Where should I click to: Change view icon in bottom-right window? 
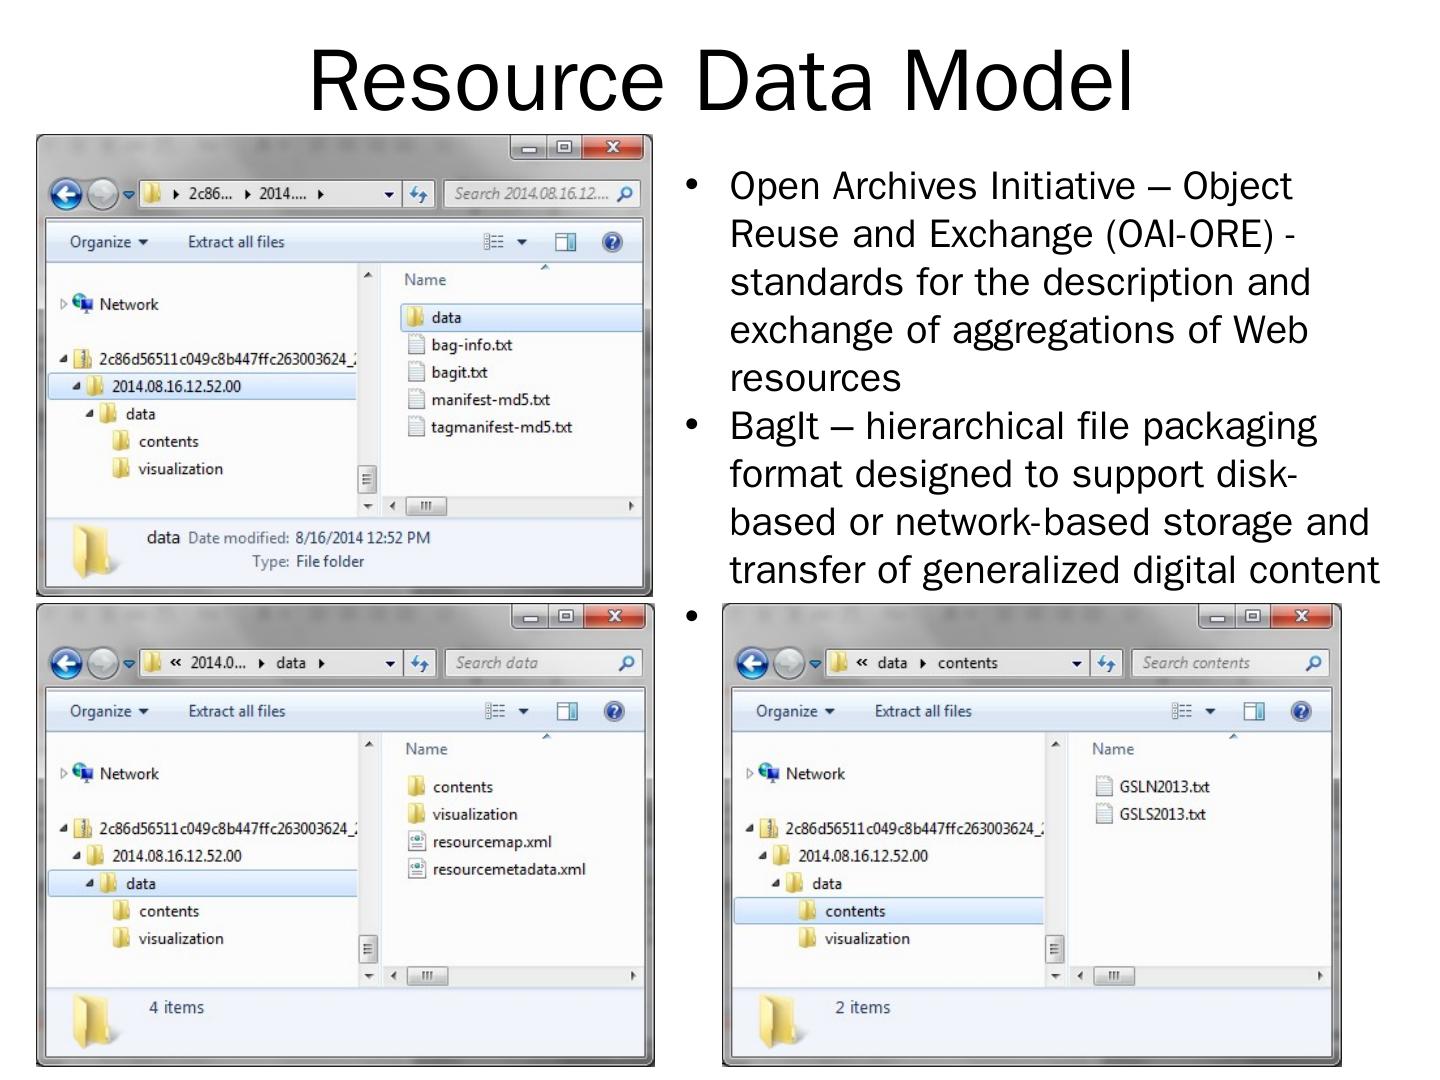tap(1181, 711)
